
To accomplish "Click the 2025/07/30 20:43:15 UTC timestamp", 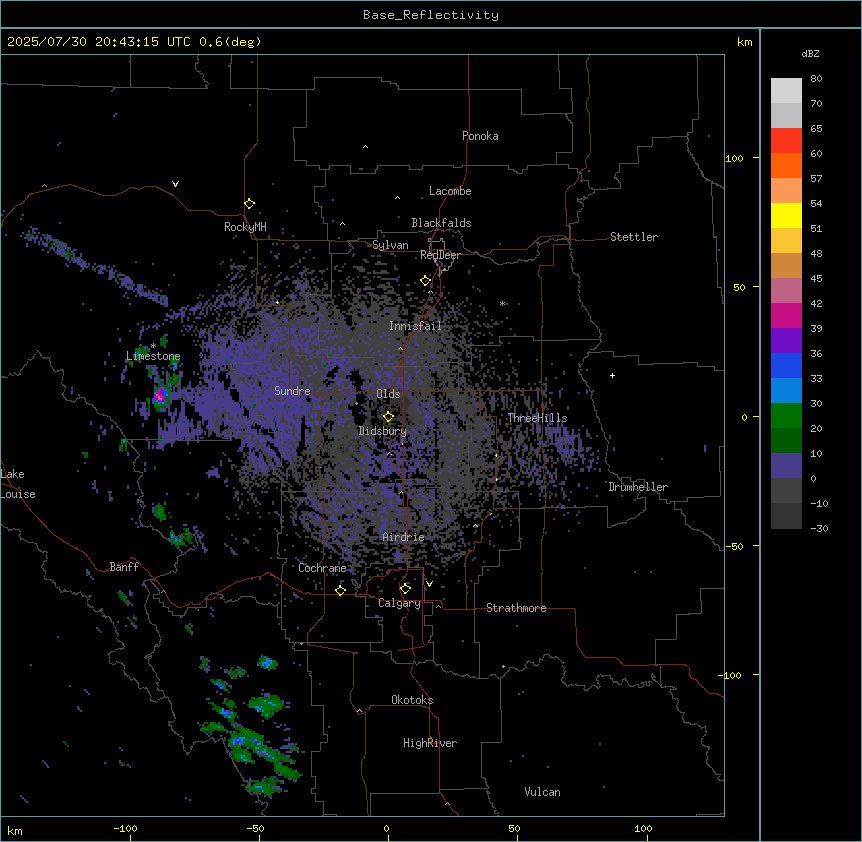I will coord(99,42).
